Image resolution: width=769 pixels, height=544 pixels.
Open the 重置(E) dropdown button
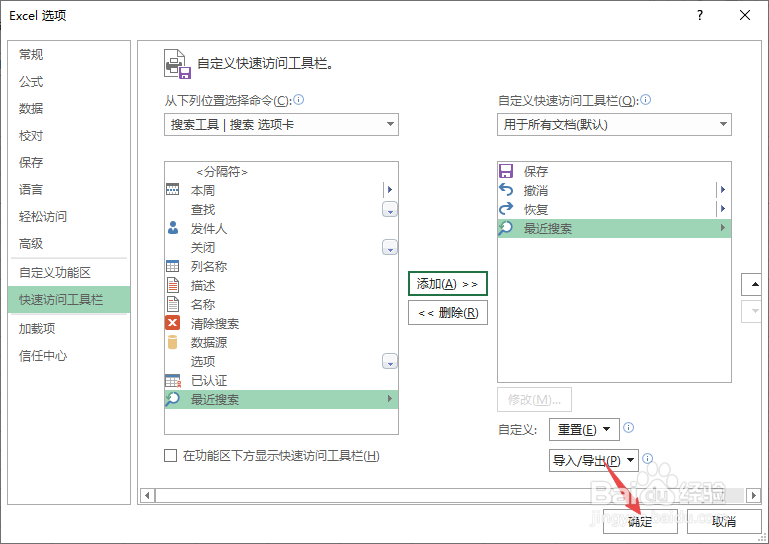coord(584,430)
